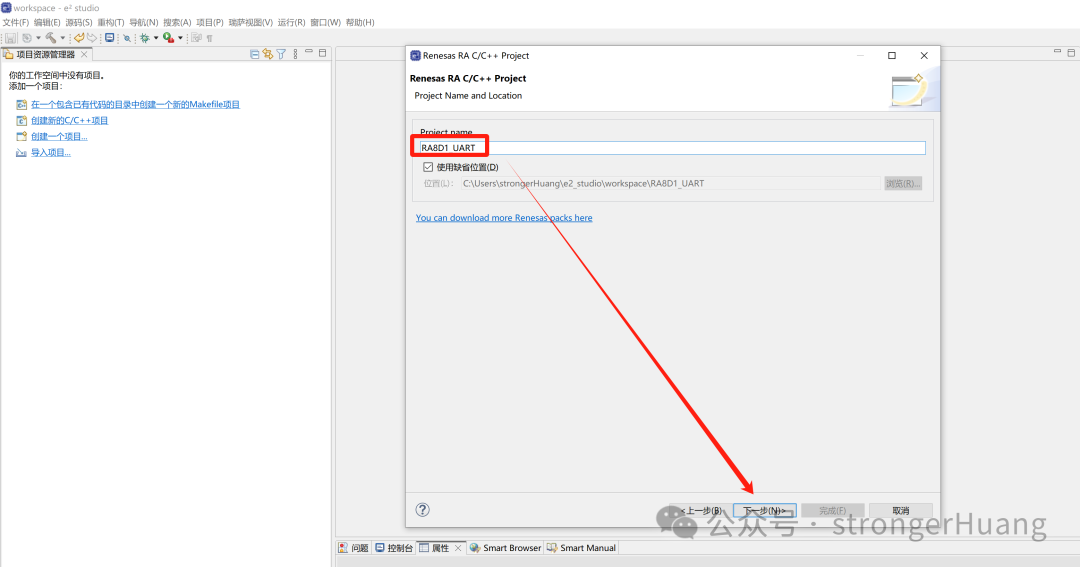1080x567 pixels.
Task: Toggle Link with Editor icon
Action: point(268,54)
